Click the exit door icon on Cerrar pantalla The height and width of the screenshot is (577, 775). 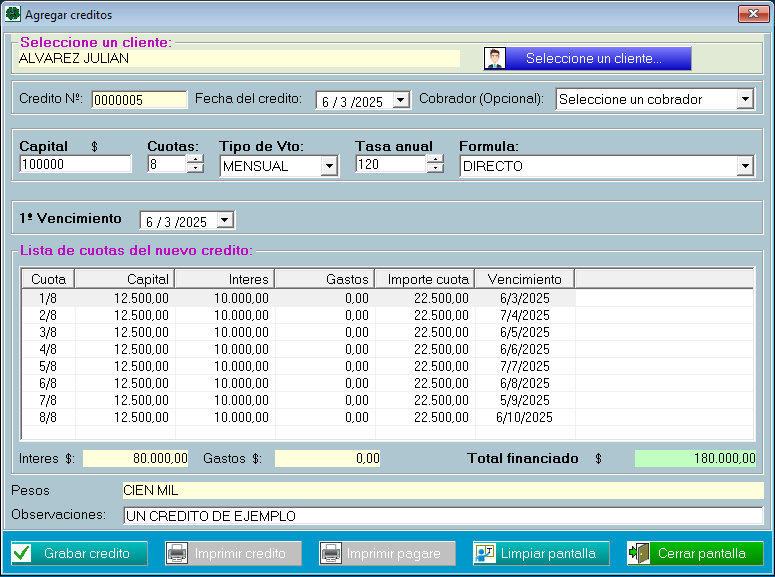639,553
